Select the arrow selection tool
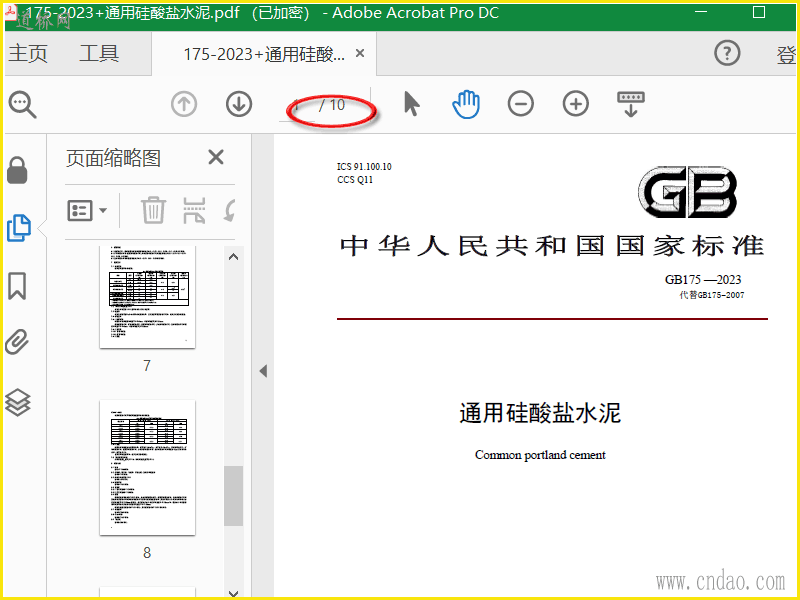The width and height of the screenshot is (800, 600). [411, 104]
